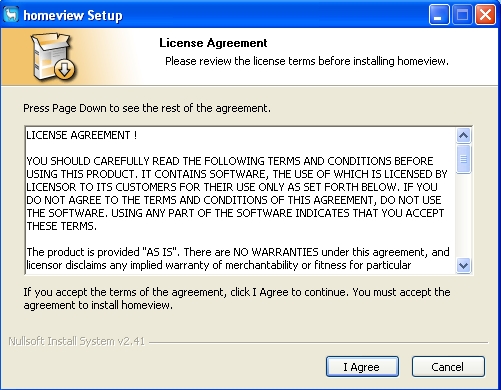Click the 'LICENSE AGREEMENT !' heading line in text box

82,135
